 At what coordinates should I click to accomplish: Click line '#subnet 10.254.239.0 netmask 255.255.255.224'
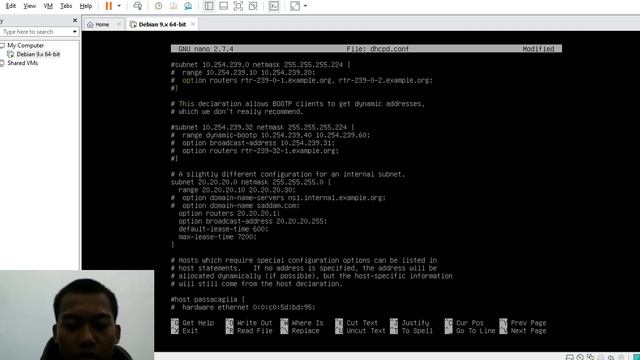click(260, 64)
